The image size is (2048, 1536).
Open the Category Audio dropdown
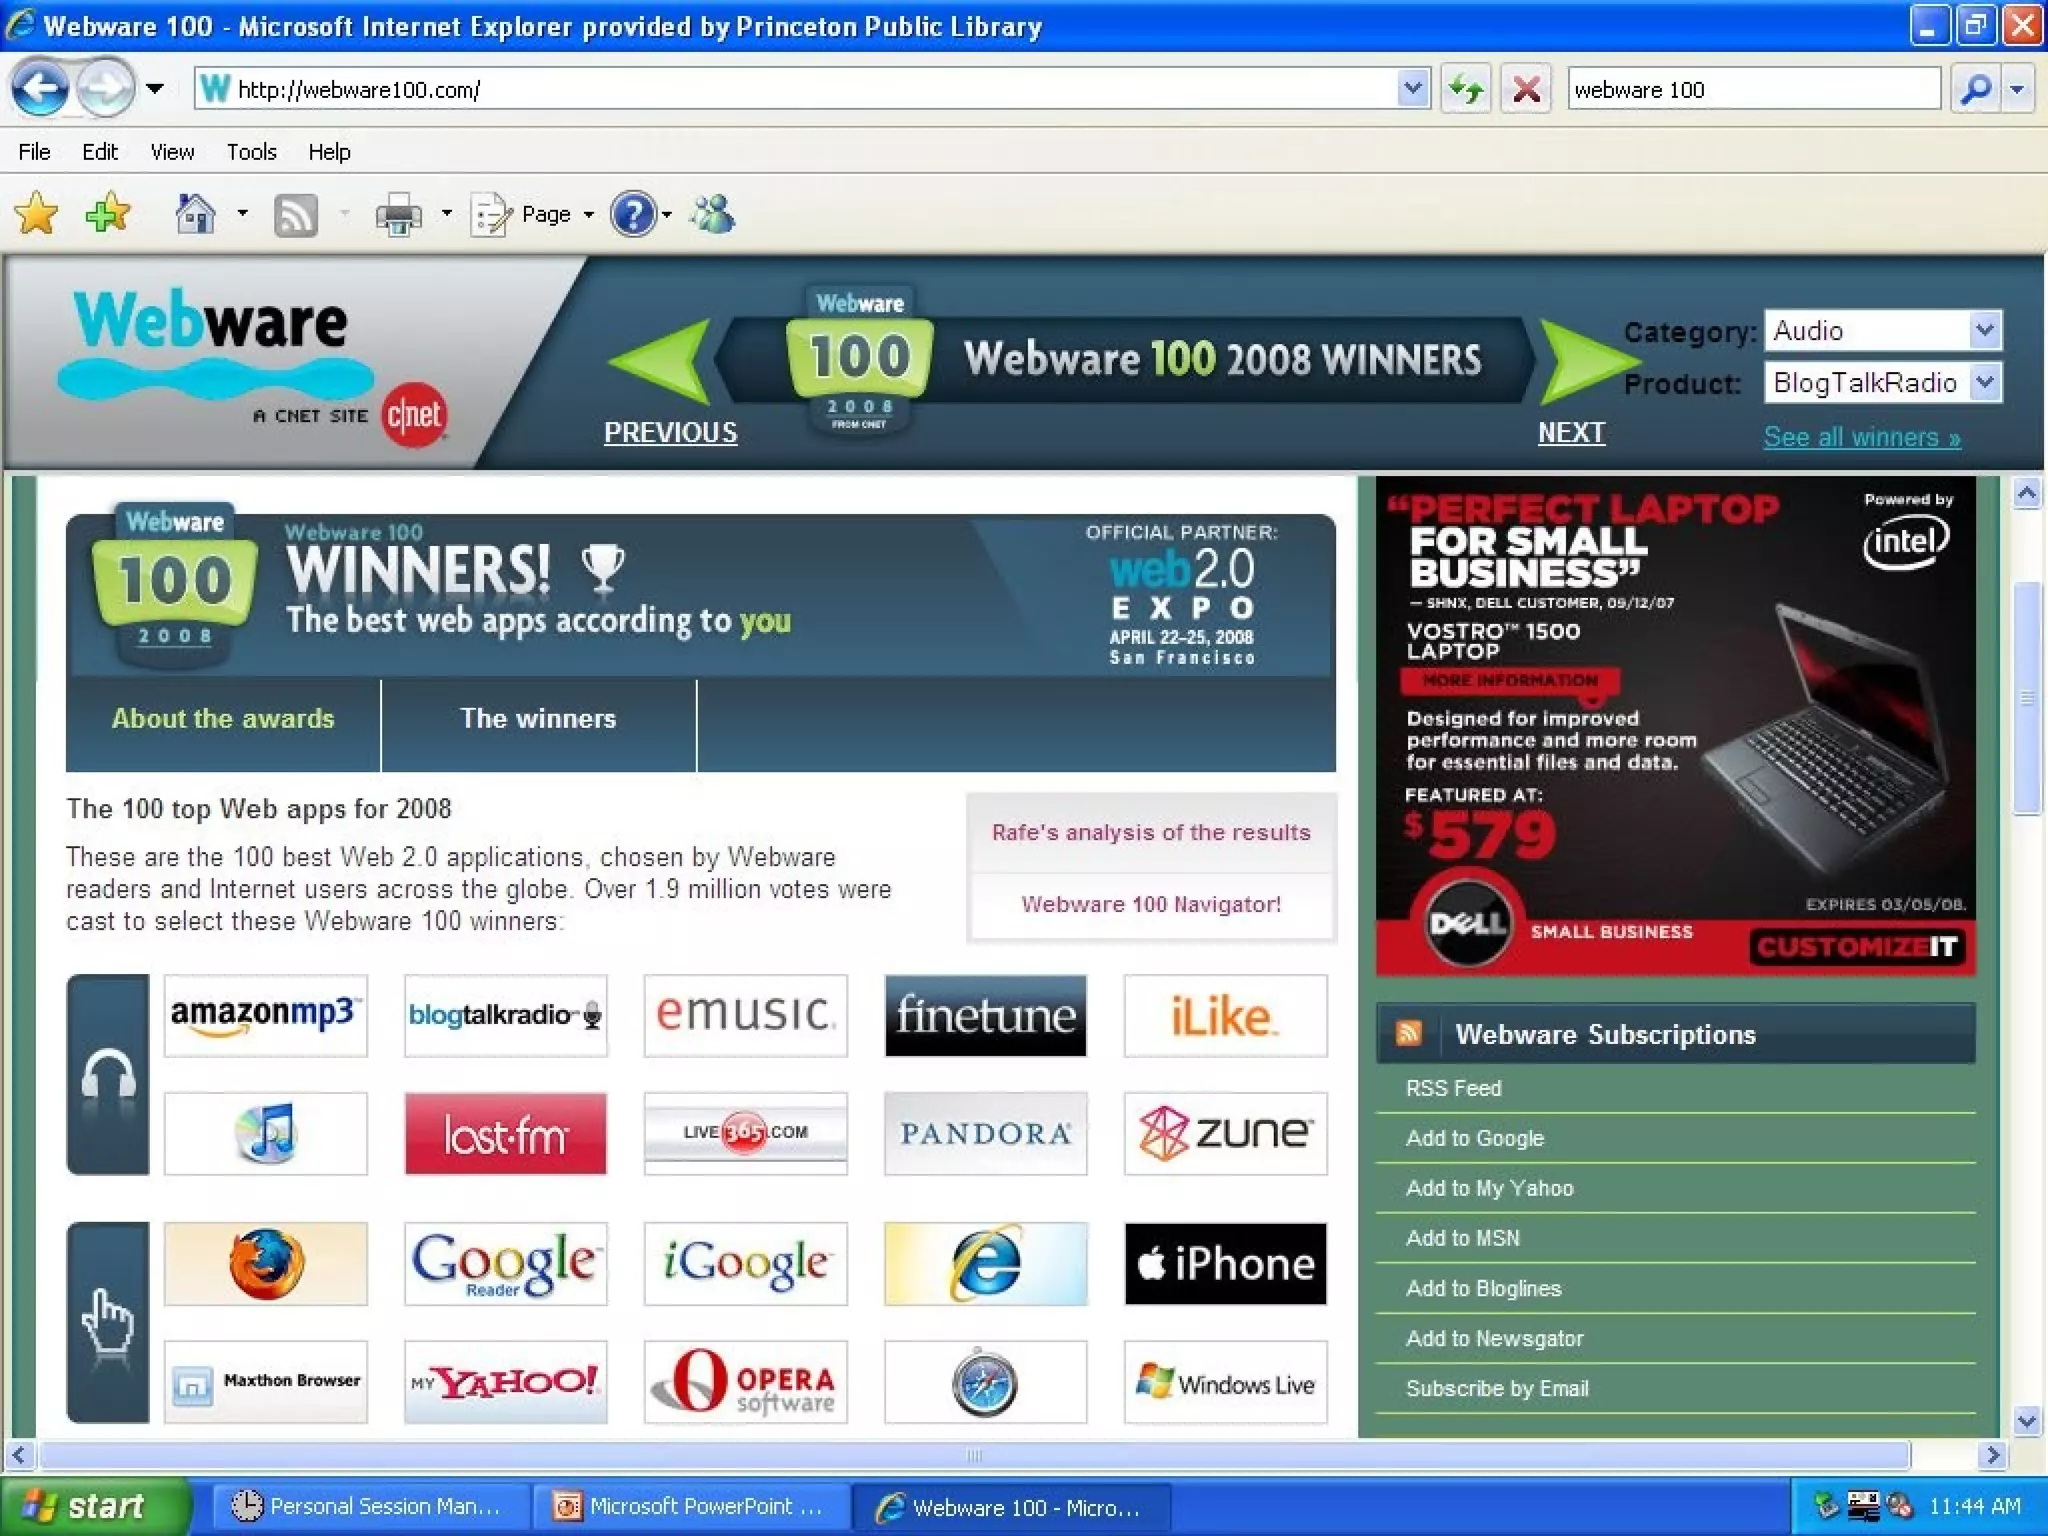tap(1985, 330)
